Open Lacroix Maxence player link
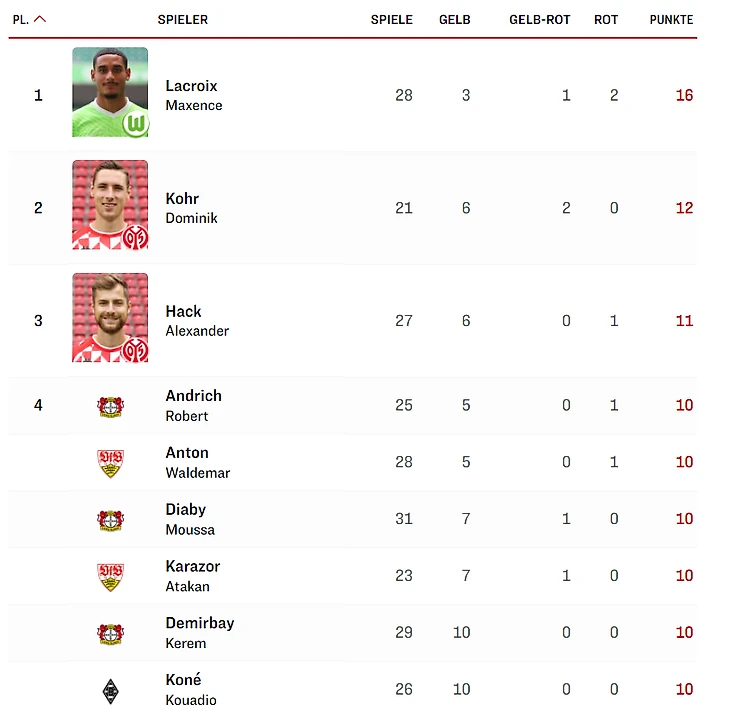This screenshot has height=710, width=730. [x=193, y=95]
